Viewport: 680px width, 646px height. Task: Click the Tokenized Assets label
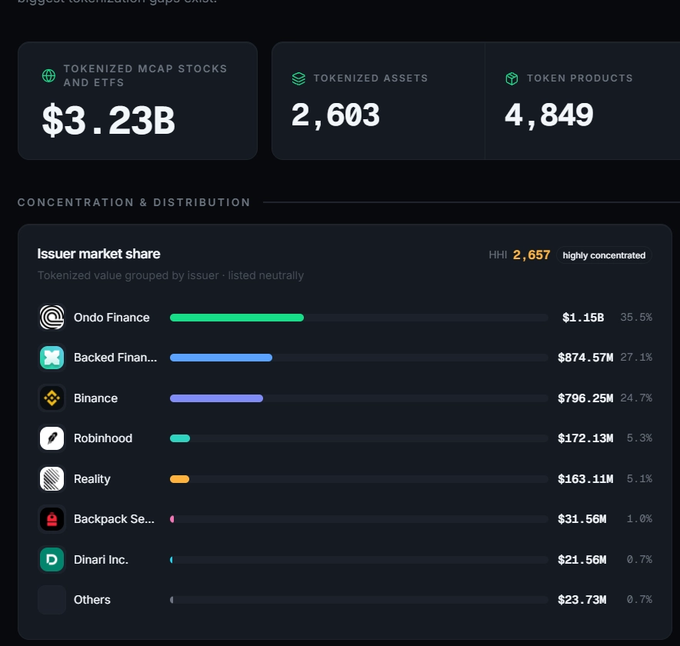point(371,78)
